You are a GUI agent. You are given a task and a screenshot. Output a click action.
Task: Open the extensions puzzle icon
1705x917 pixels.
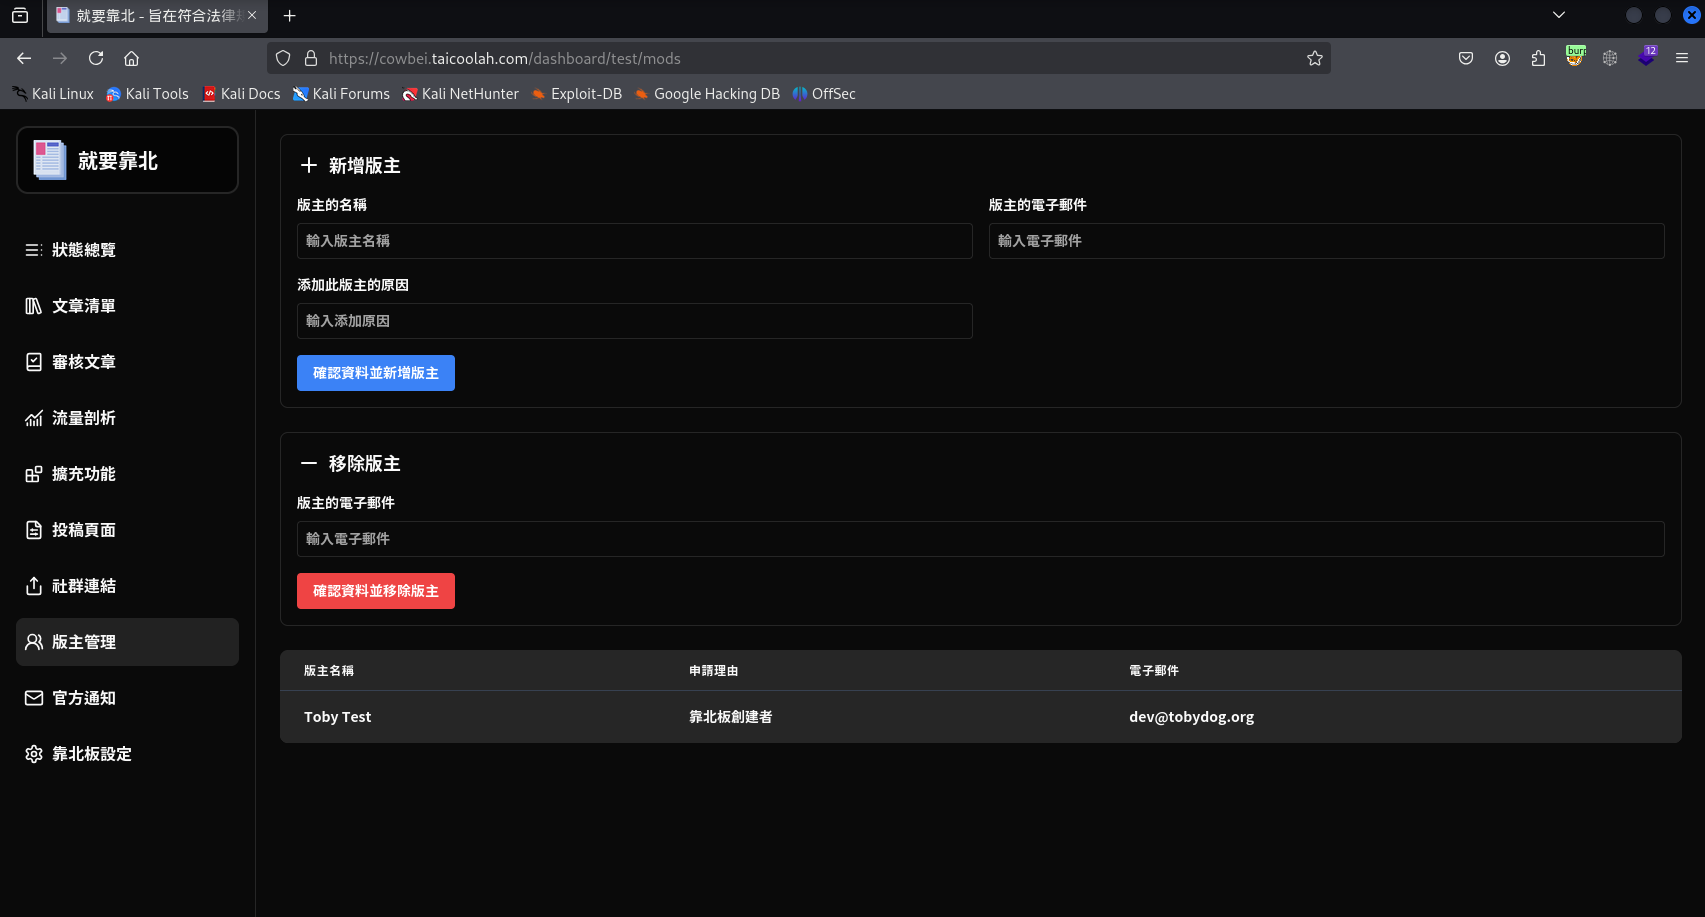[1538, 58]
